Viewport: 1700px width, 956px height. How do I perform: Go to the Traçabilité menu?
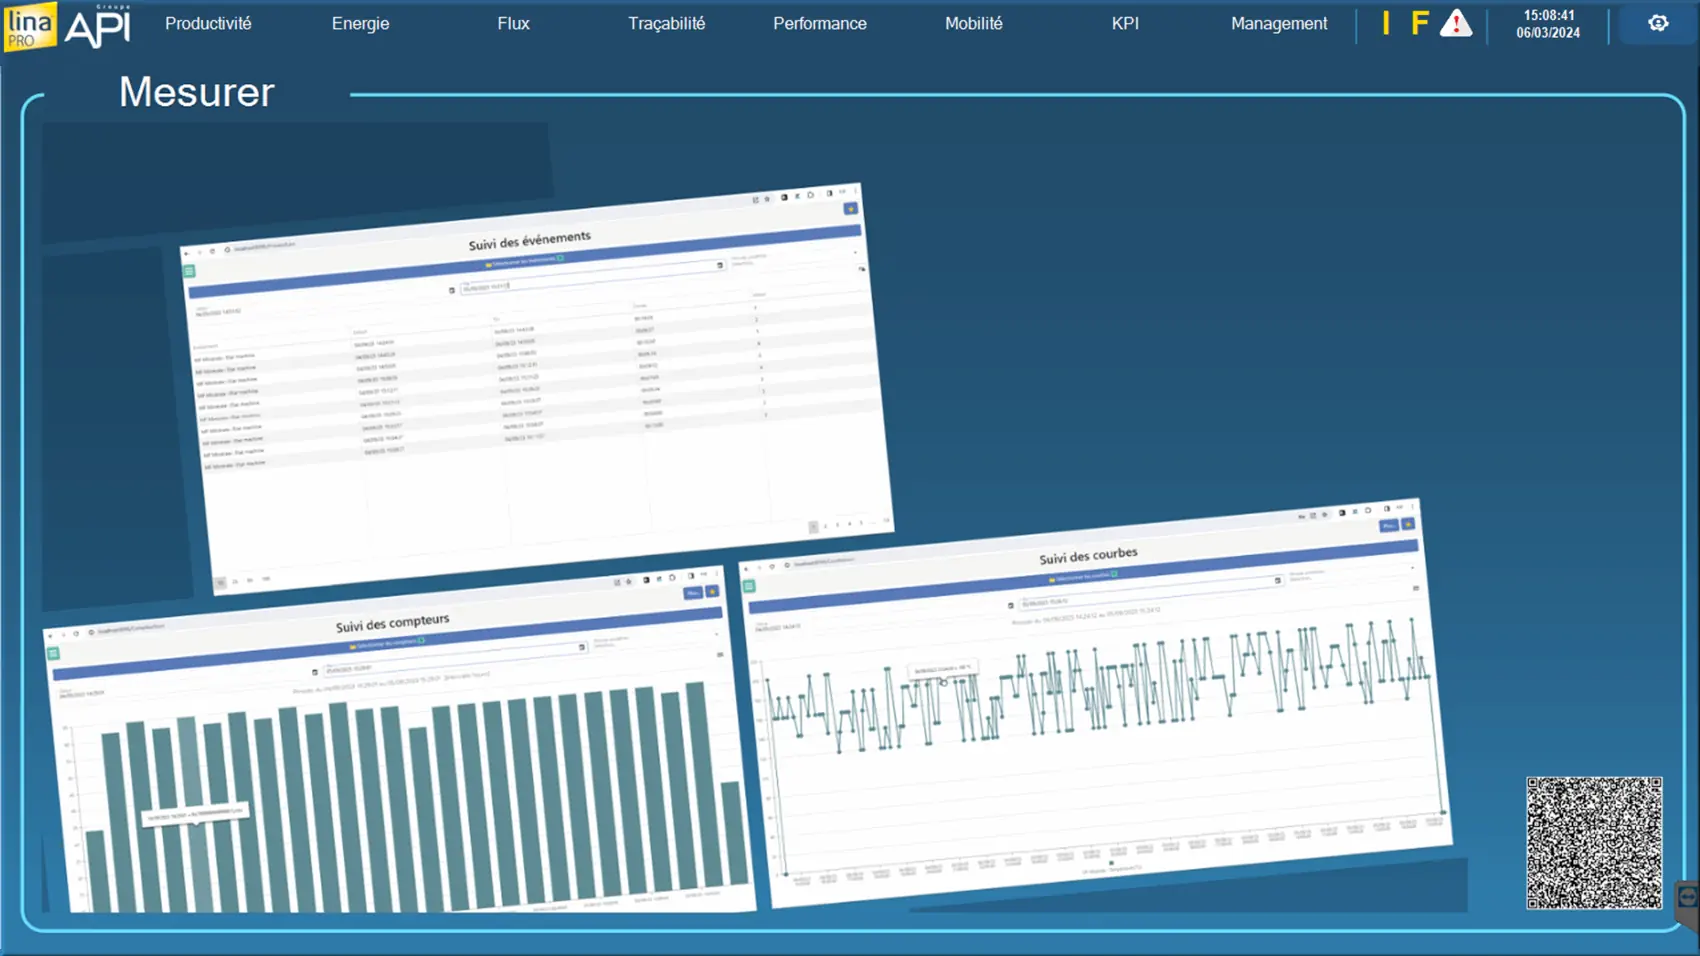click(x=666, y=23)
